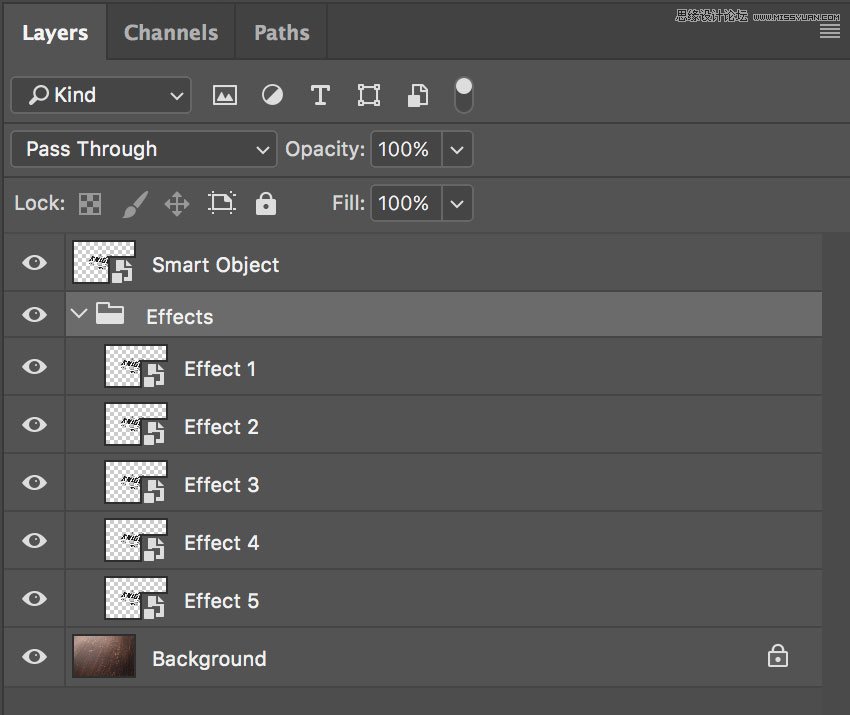Hide the Effect 3 layer
Image resolution: width=850 pixels, height=715 pixels.
35,483
